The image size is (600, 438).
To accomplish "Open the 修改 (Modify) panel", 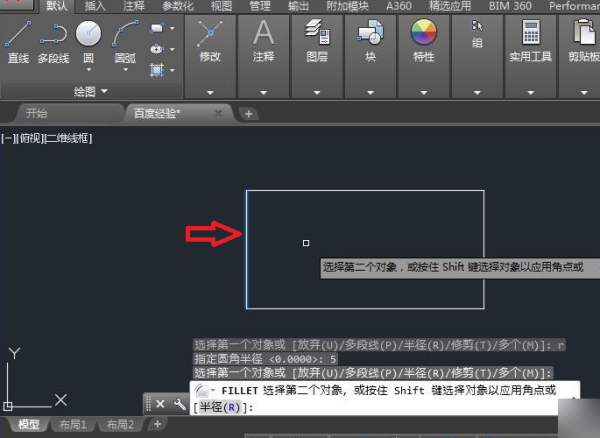I will pyautogui.click(x=210, y=41).
